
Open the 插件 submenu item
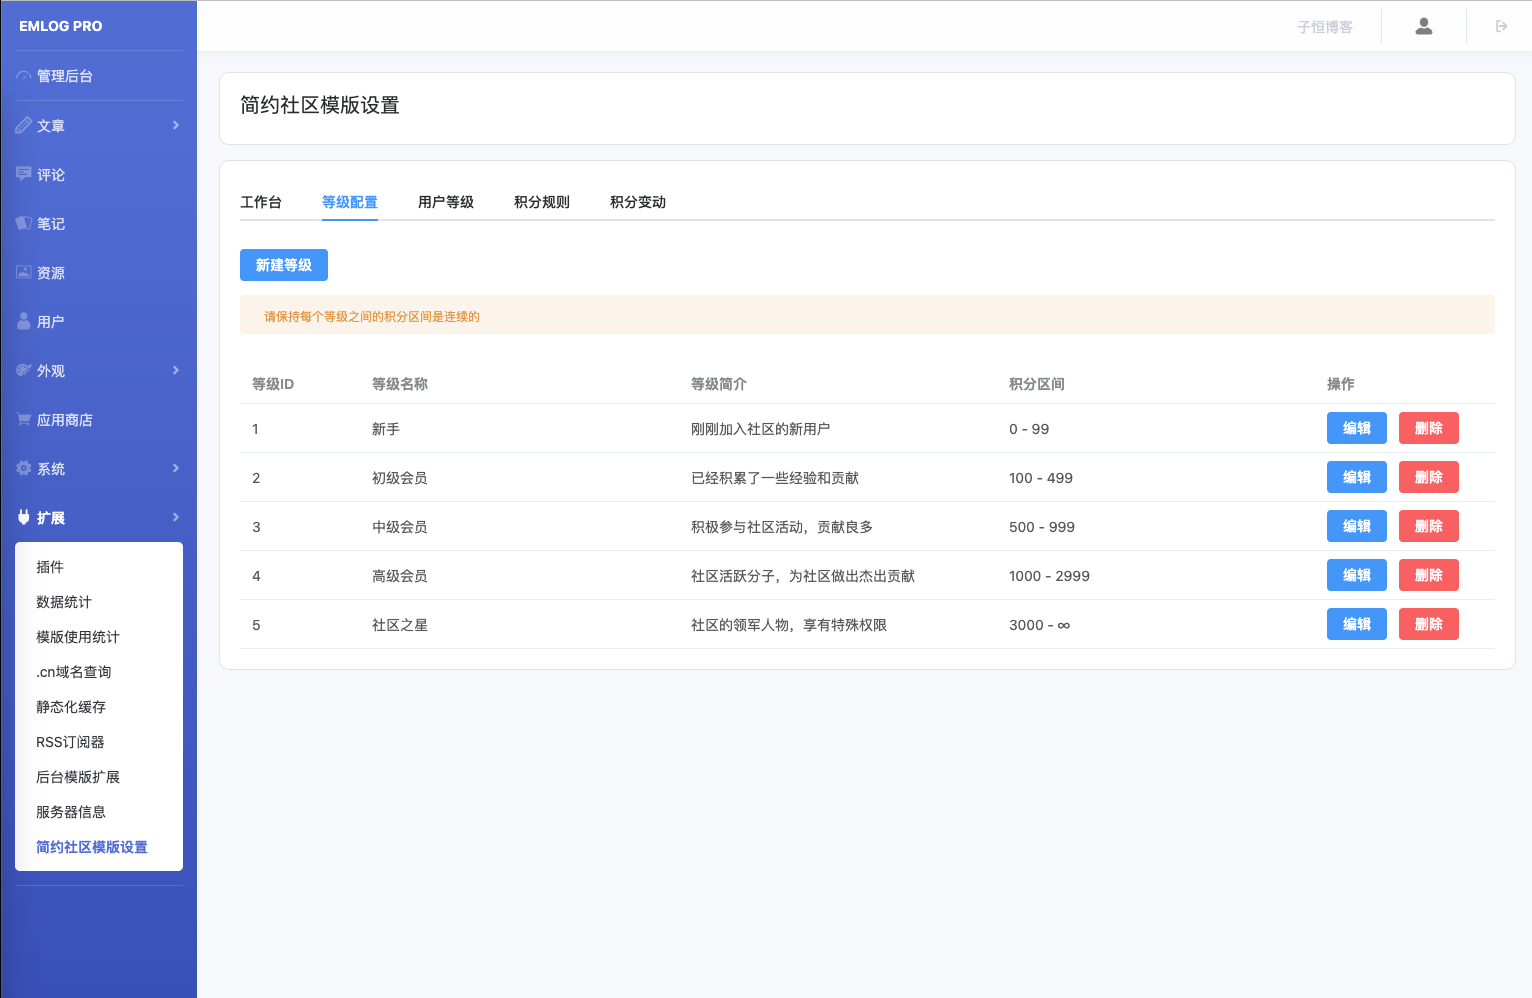point(50,567)
